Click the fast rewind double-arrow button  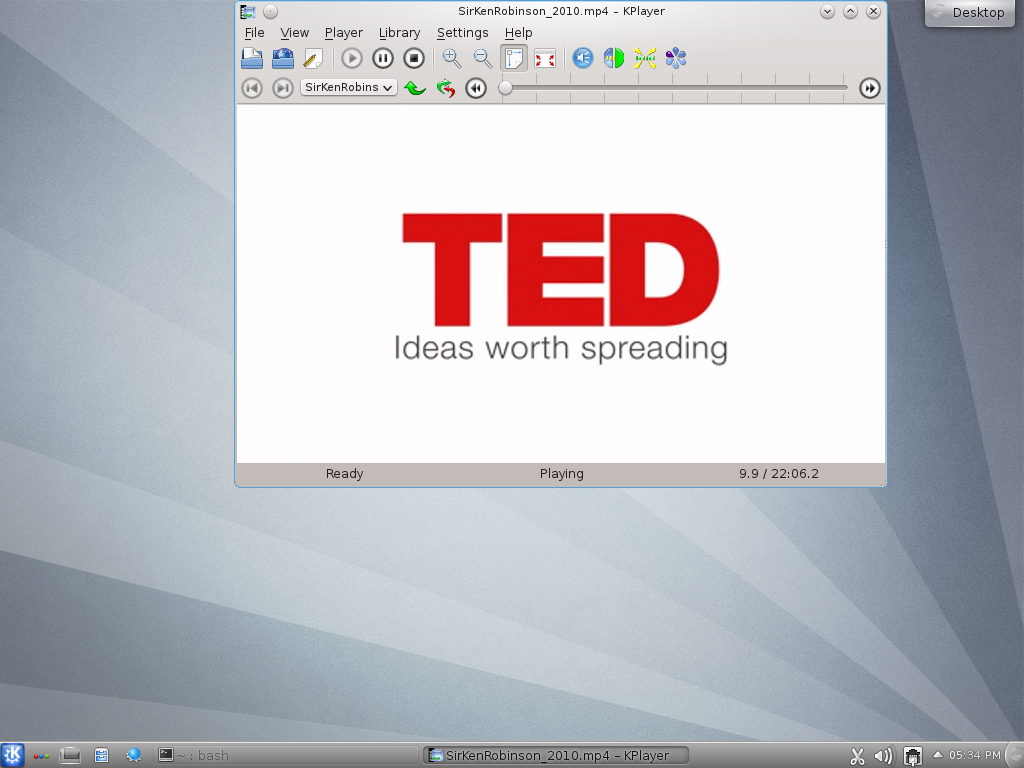[476, 88]
